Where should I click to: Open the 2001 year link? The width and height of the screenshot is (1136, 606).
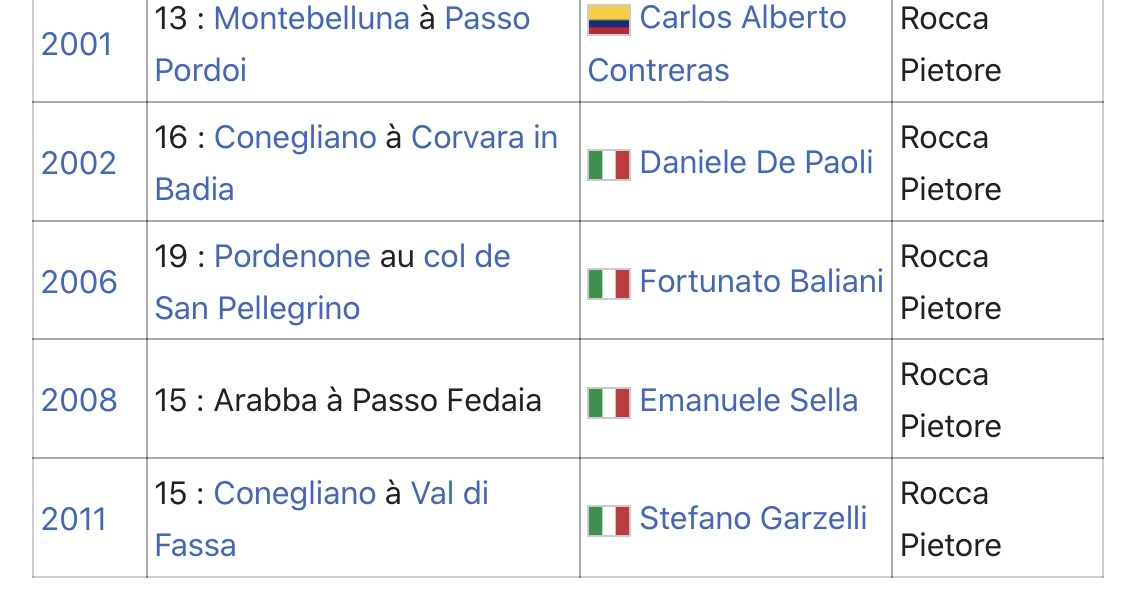pos(77,45)
